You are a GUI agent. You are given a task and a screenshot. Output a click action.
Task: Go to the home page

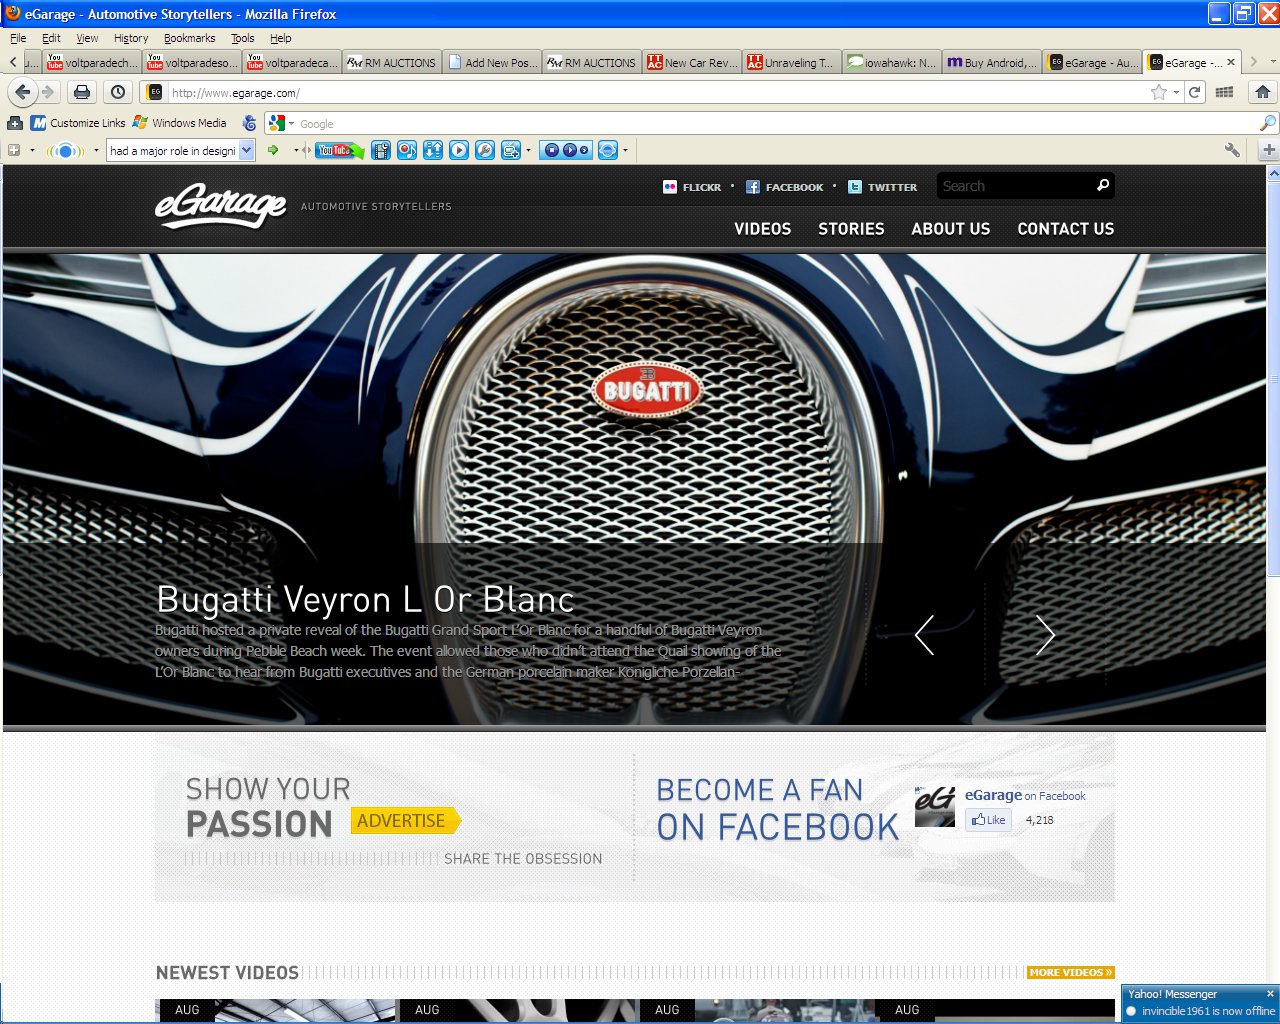[1263, 92]
